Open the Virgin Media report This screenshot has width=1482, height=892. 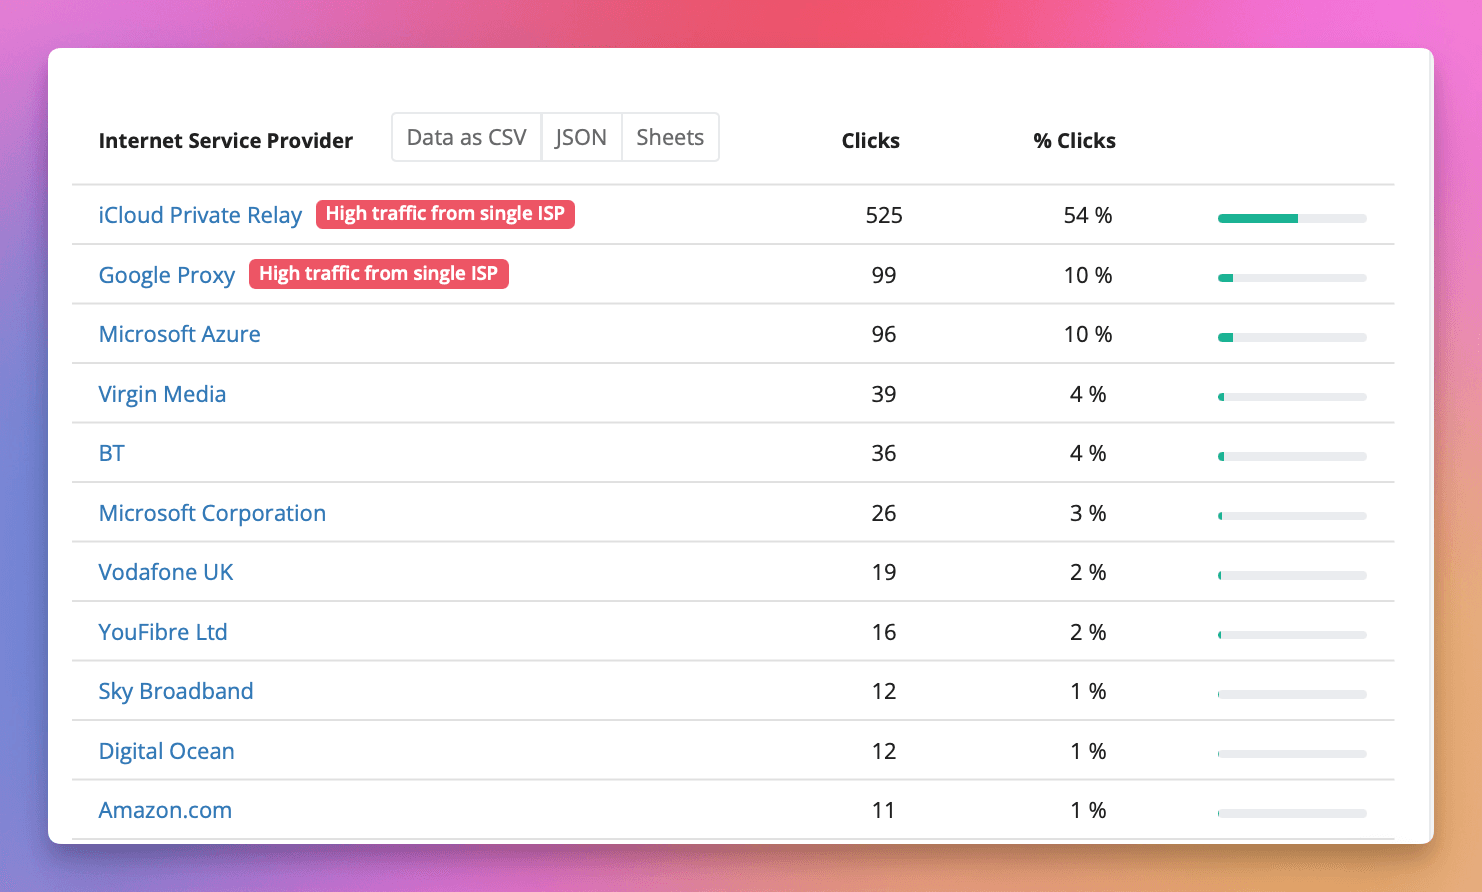pos(162,394)
